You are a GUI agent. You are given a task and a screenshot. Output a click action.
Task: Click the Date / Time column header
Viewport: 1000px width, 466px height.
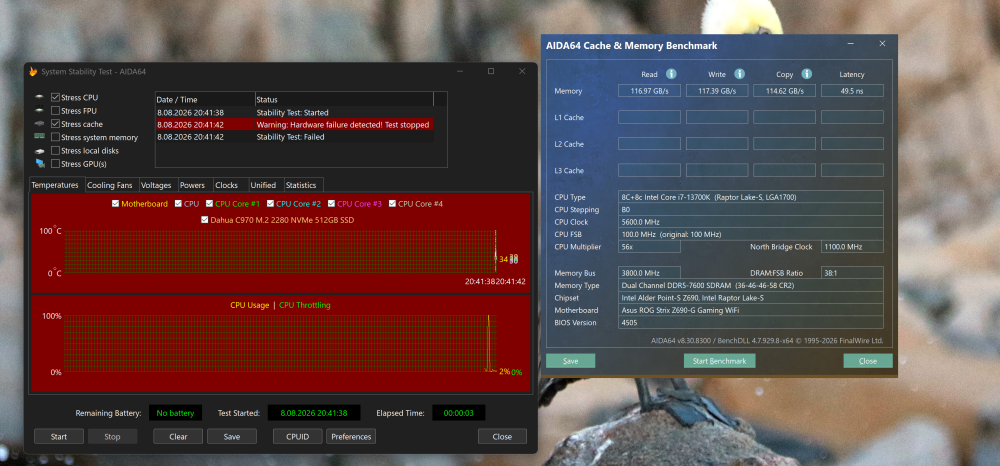click(205, 99)
